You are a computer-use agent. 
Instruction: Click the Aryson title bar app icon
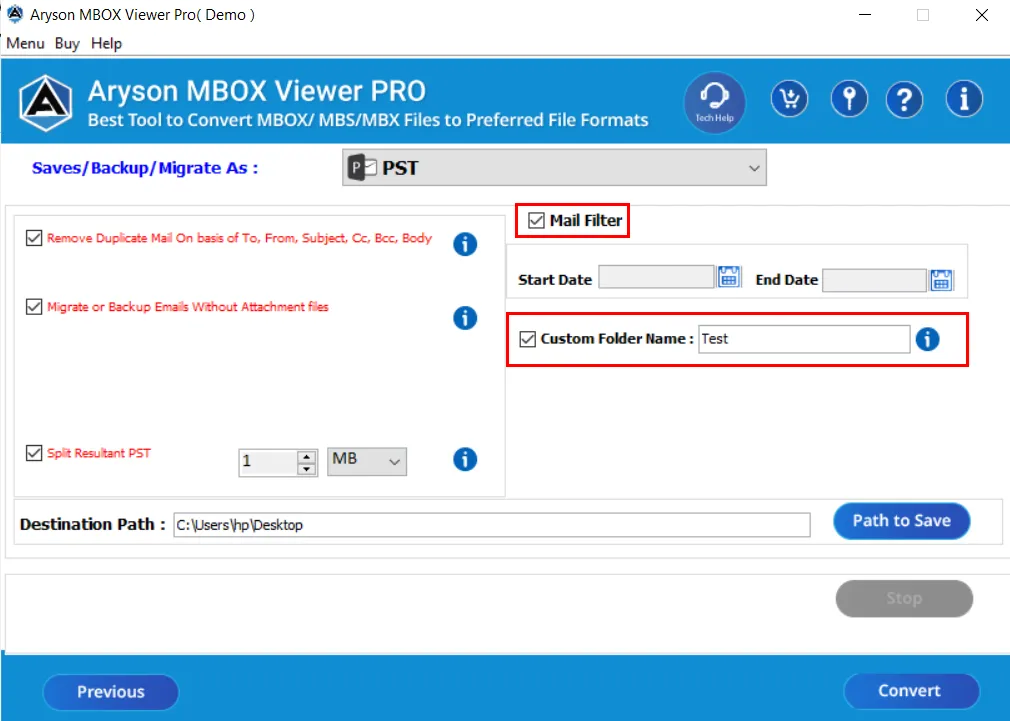tap(15, 14)
